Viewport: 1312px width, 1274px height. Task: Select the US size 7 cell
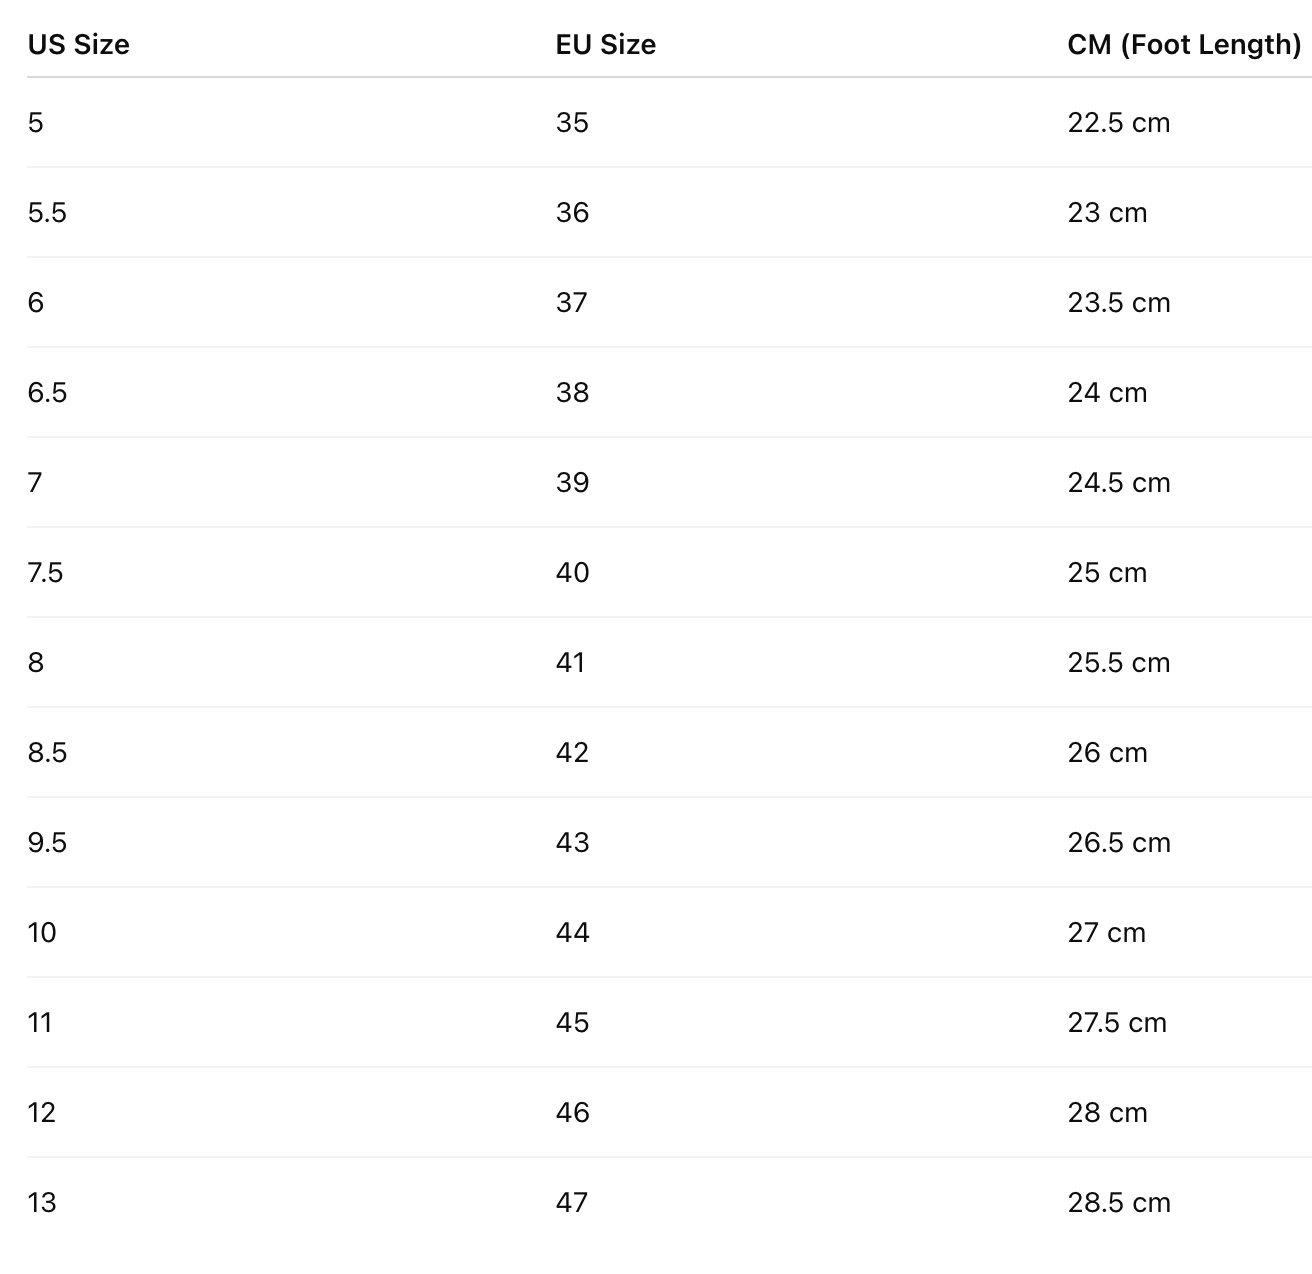pyautogui.click(x=36, y=483)
